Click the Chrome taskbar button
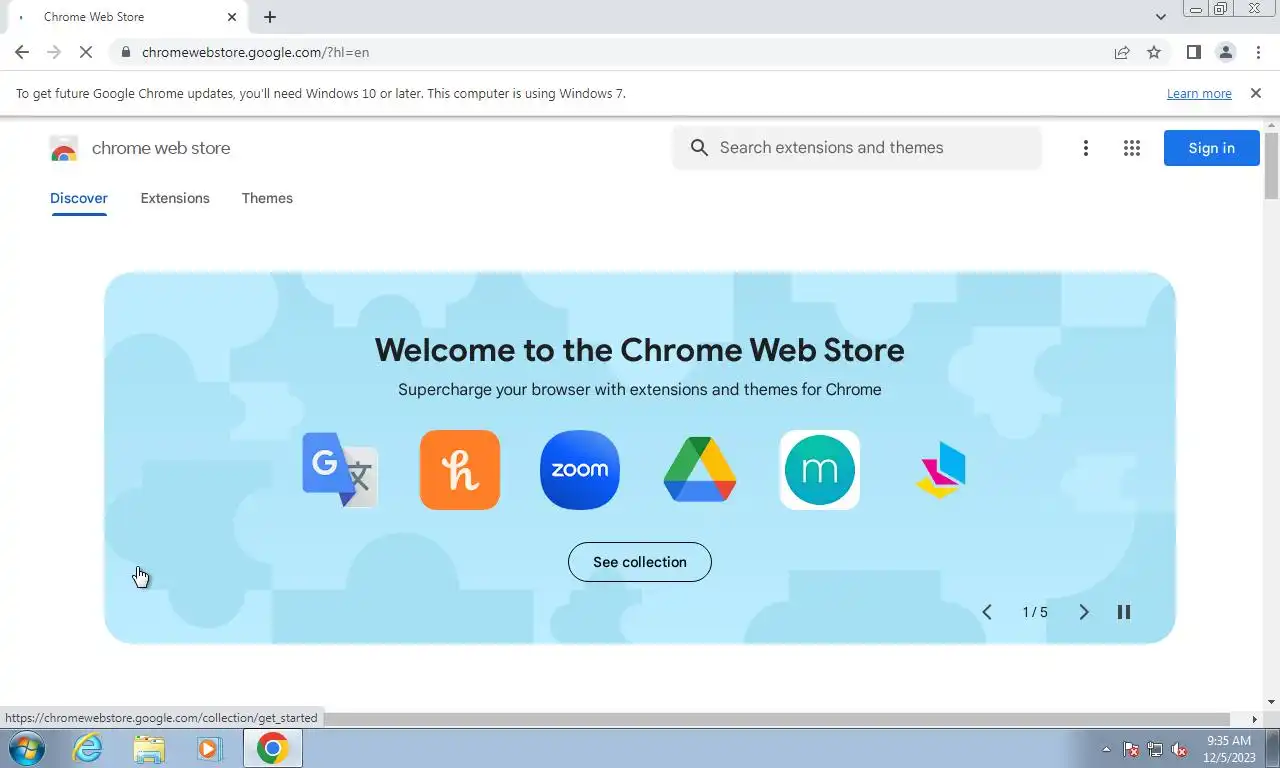The width and height of the screenshot is (1280, 768). point(272,748)
